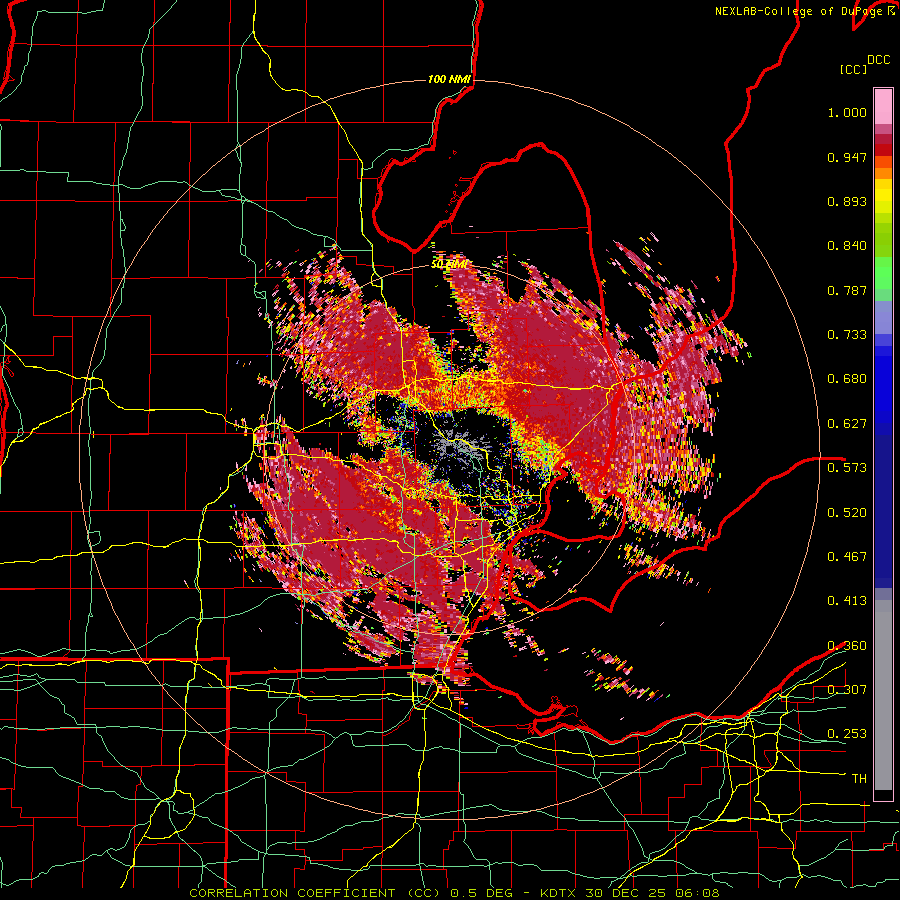Click the 0.947 value on color scale
The image size is (900, 900).
pyautogui.click(x=847, y=157)
